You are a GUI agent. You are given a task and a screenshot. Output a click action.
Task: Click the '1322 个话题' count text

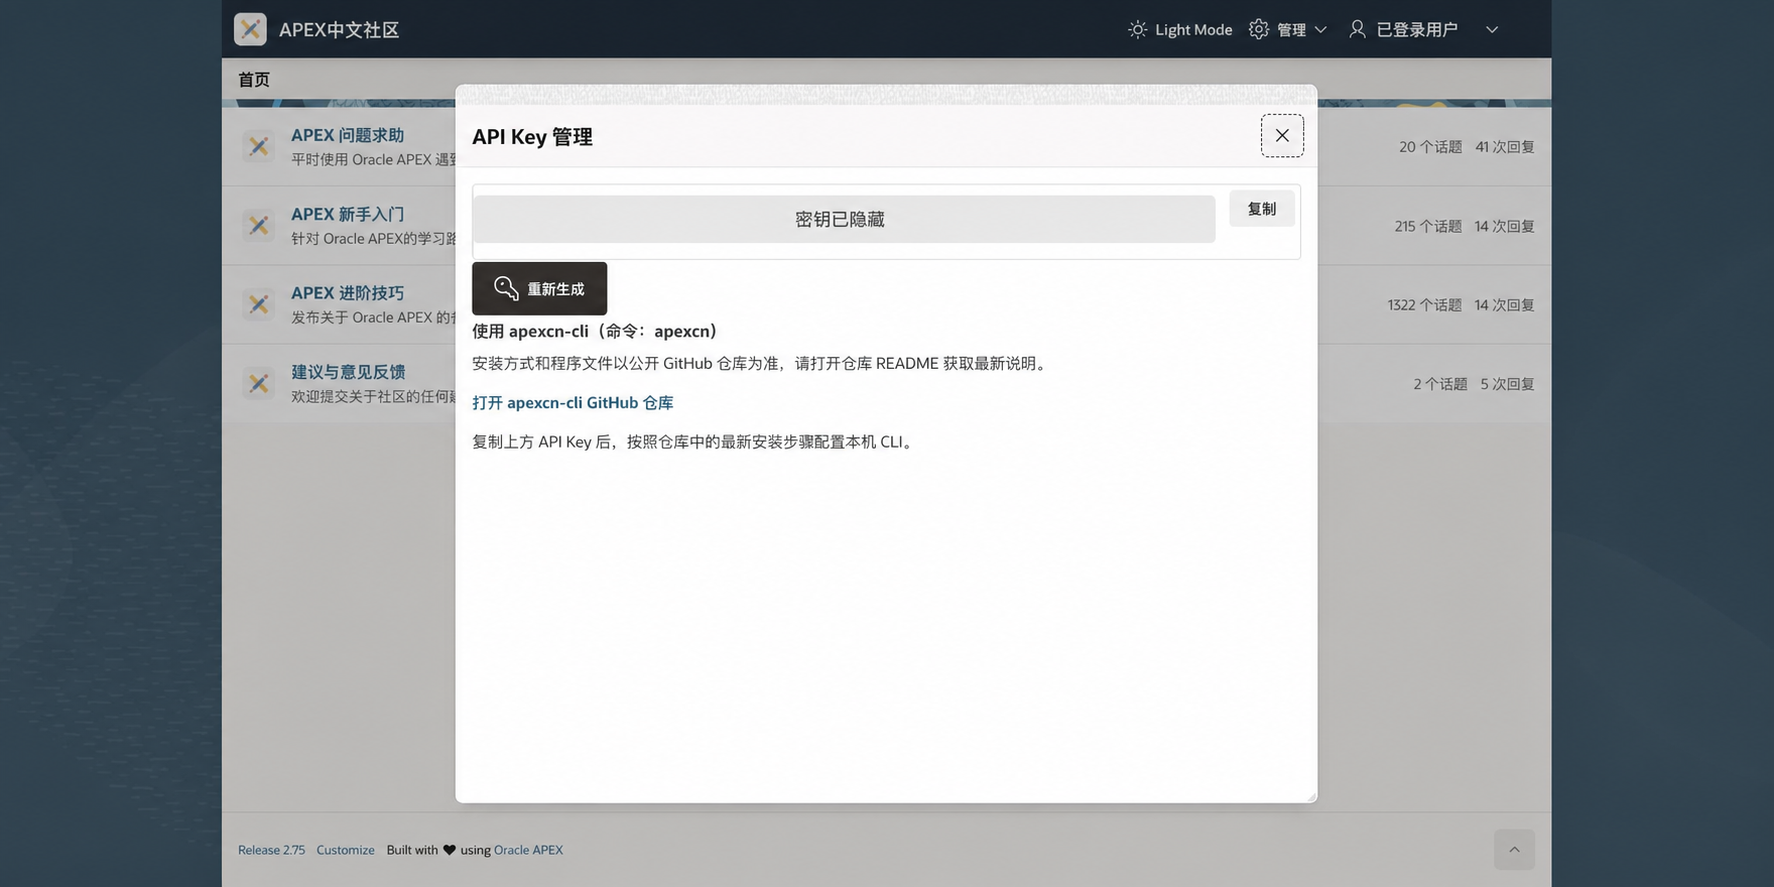1424,305
